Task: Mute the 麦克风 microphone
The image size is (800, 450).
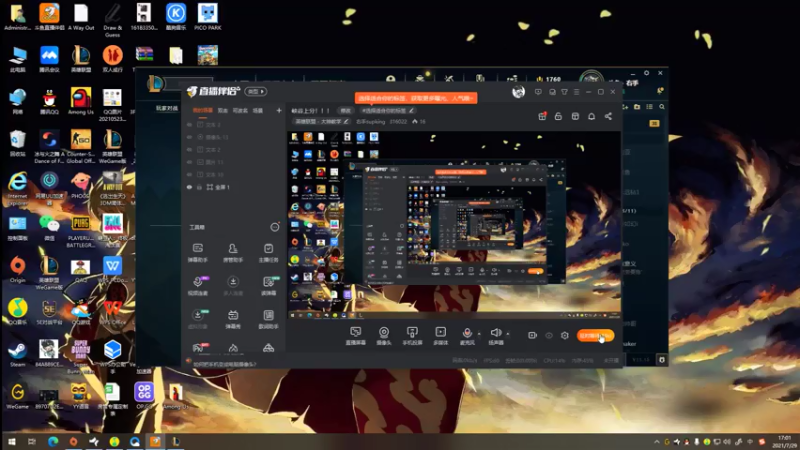Action: click(467, 335)
